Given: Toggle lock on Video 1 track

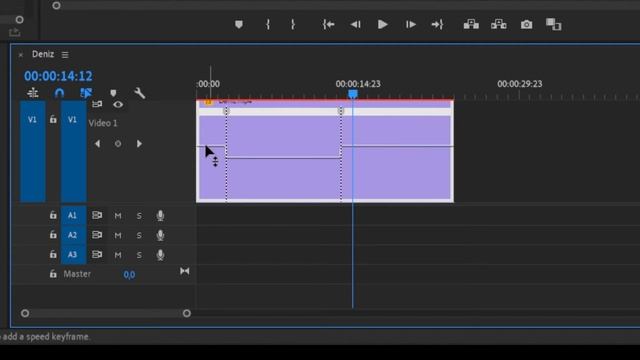Looking at the screenshot, I should [x=53, y=119].
